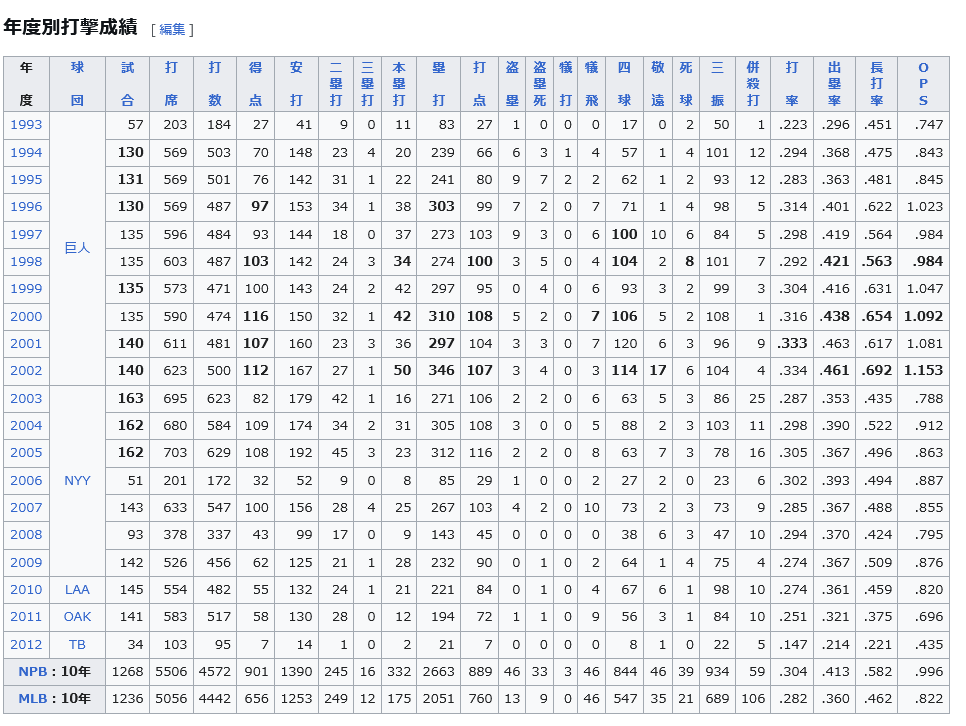Open the TB team link
The width and height of the screenshot is (966, 726).
(77, 645)
